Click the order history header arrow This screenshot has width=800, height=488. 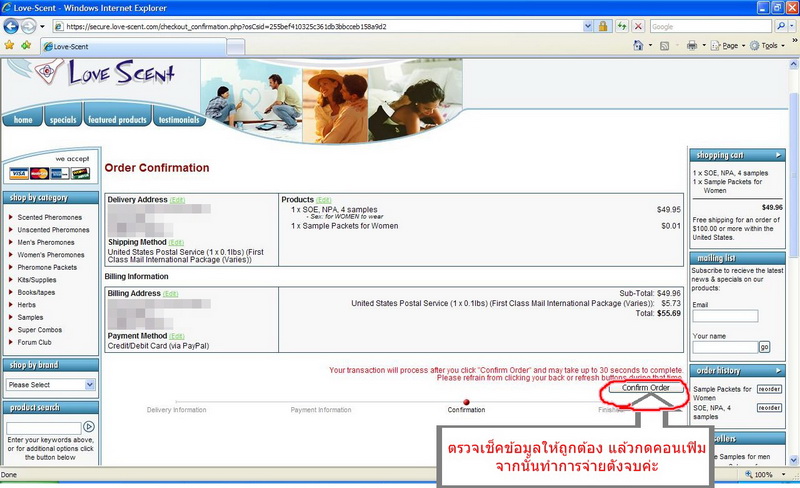pyautogui.click(x=779, y=371)
